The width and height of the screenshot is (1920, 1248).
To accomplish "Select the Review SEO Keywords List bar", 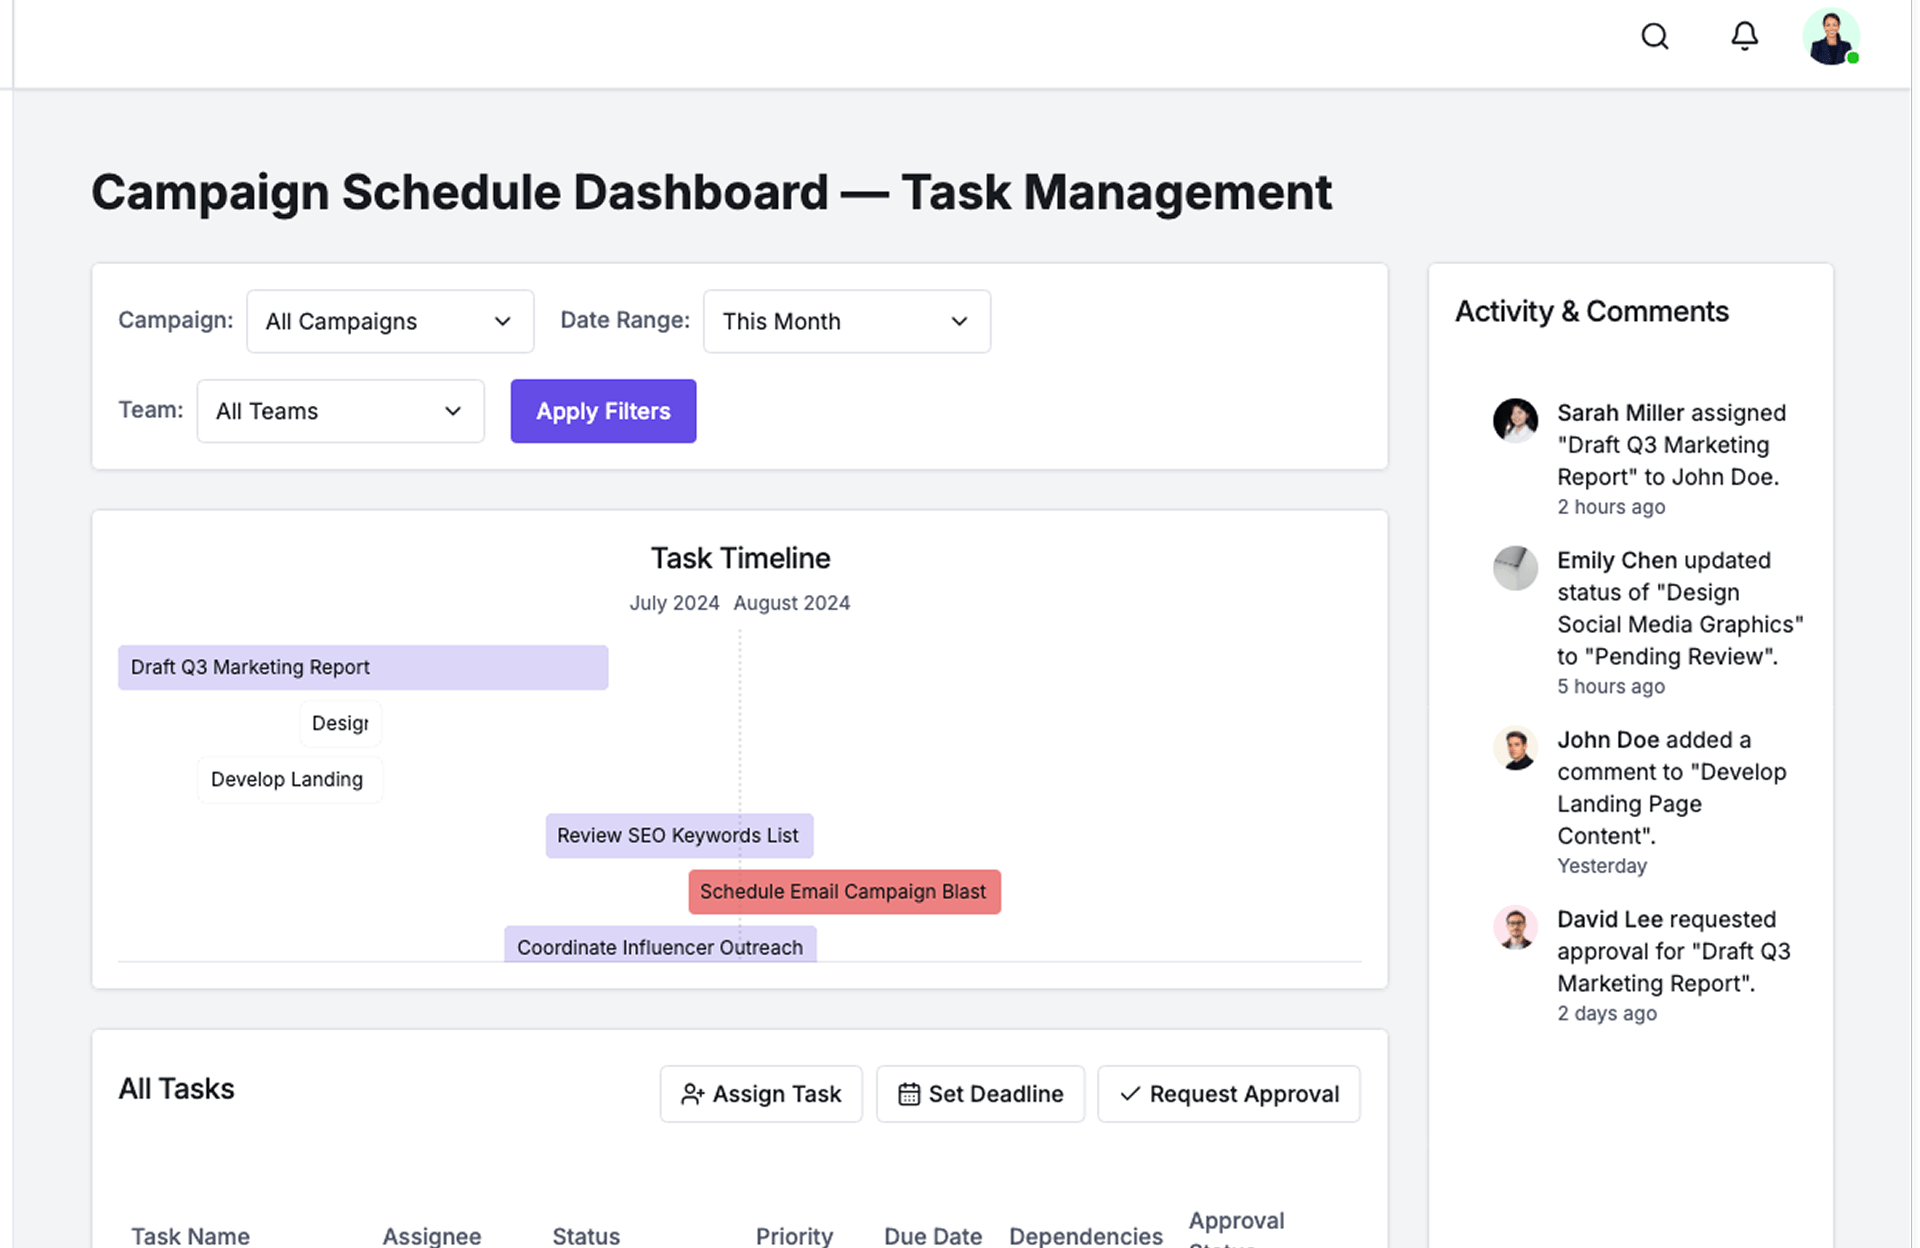I will [x=678, y=835].
